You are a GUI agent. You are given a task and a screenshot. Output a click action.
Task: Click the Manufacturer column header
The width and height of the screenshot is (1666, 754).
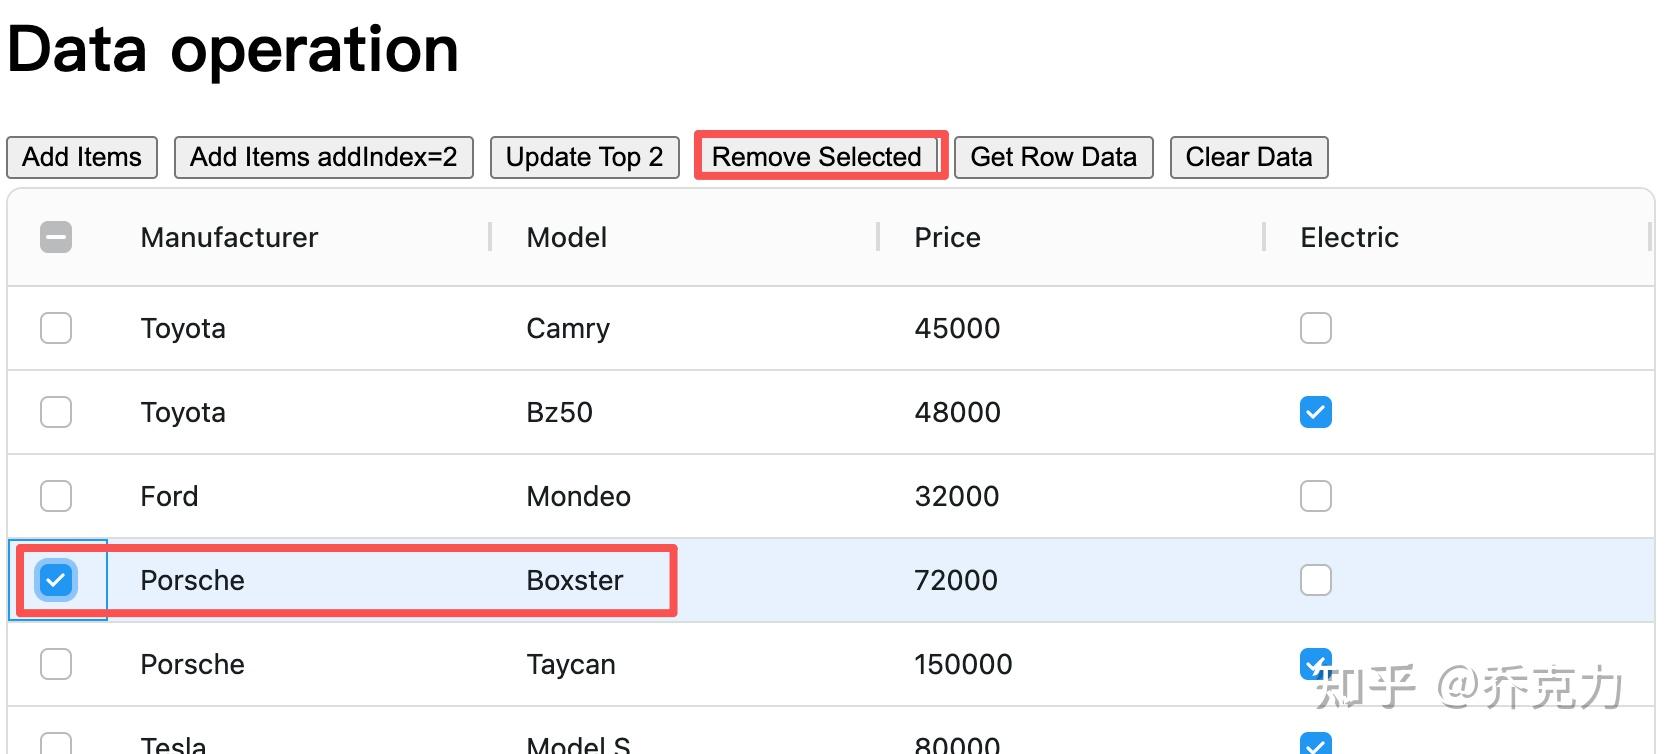point(229,237)
